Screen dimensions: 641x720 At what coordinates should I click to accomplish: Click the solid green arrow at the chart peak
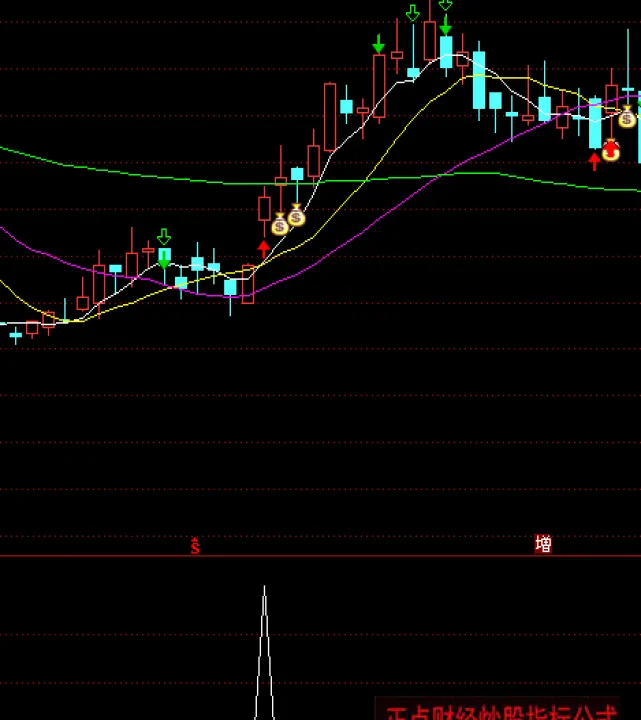pyautogui.click(x=445, y=24)
